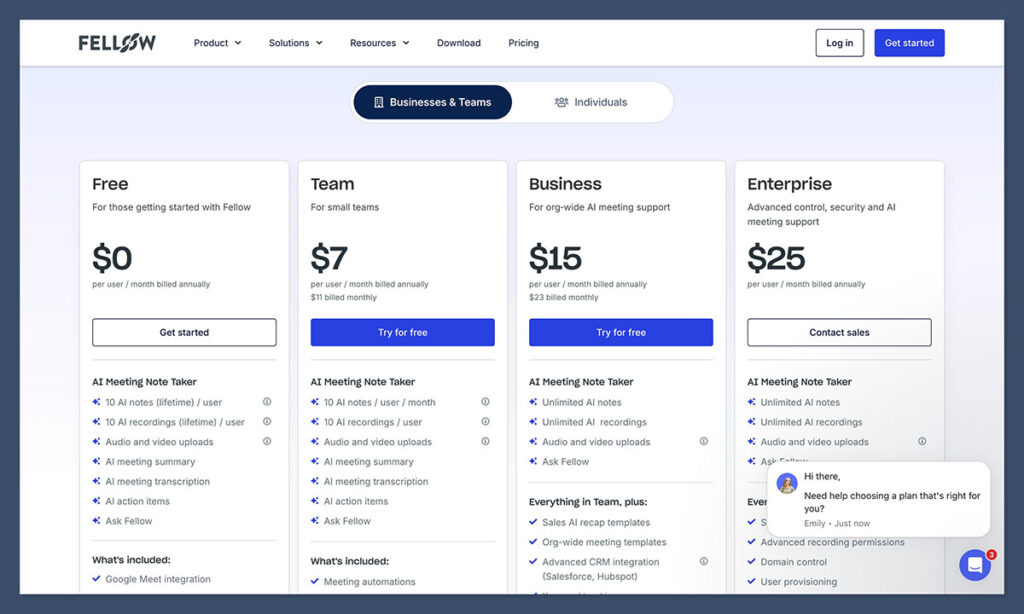Click the notification badge on the chat bubble

pyautogui.click(x=990, y=552)
